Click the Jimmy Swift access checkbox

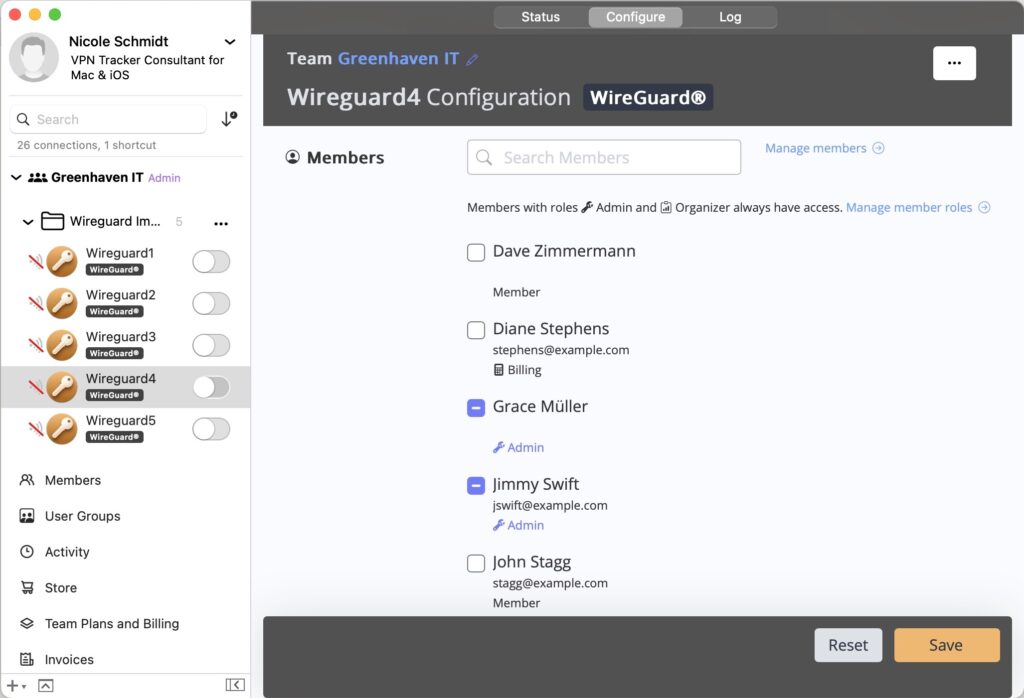click(476, 486)
